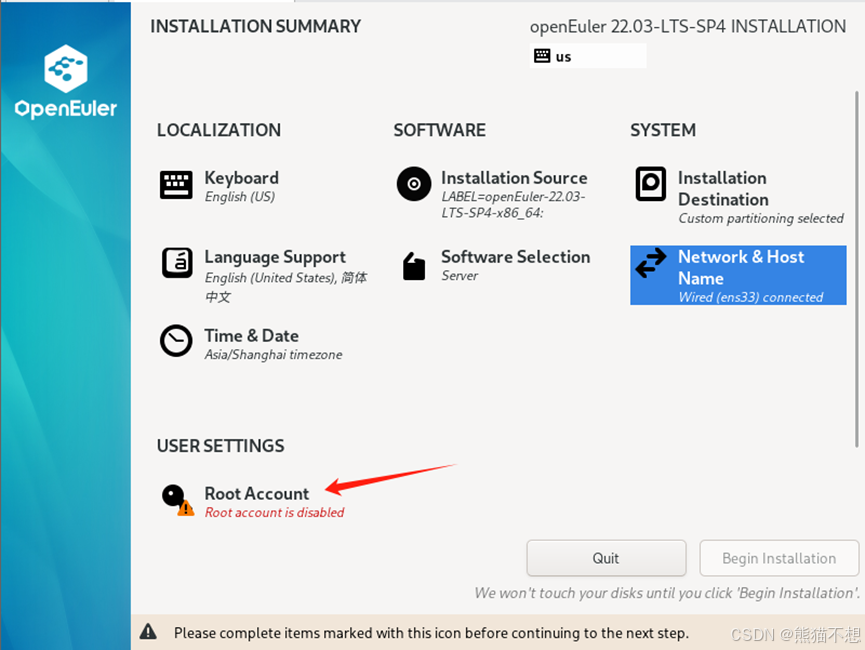Click 'LABEL=openEuler-22.03-LTS-SP4-x86_64:' source text
The width and height of the screenshot is (865, 650).
click(513, 205)
